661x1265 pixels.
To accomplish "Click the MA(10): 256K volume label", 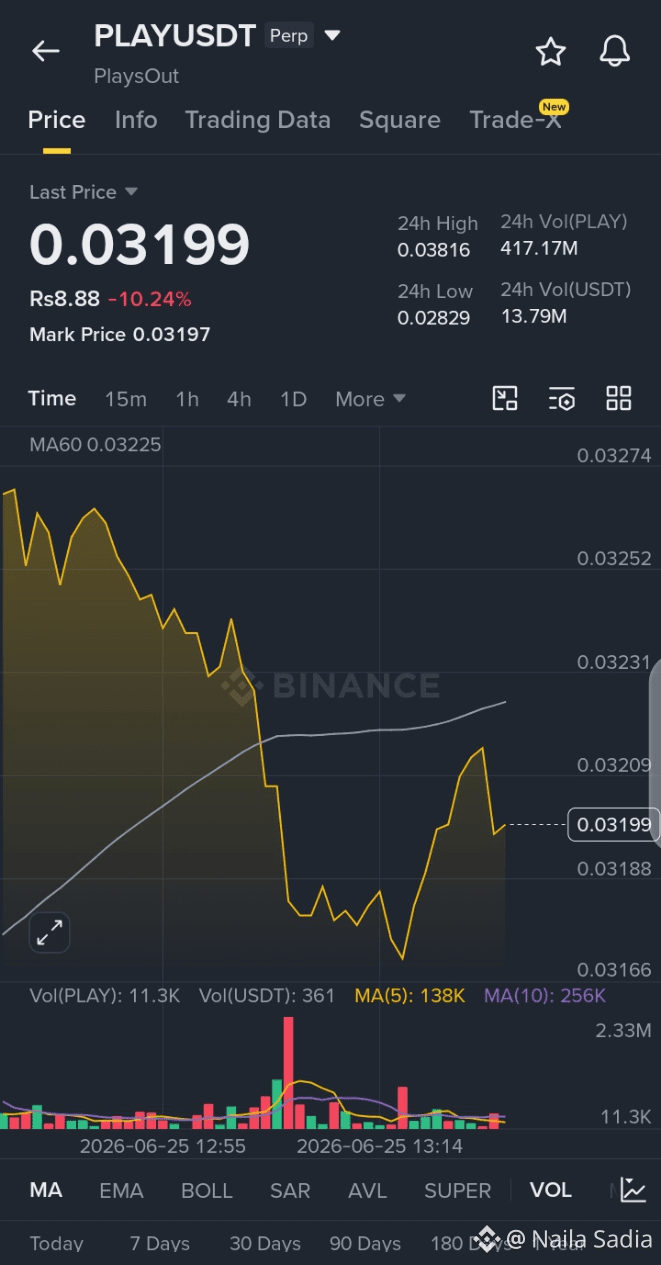I will [545, 995].
